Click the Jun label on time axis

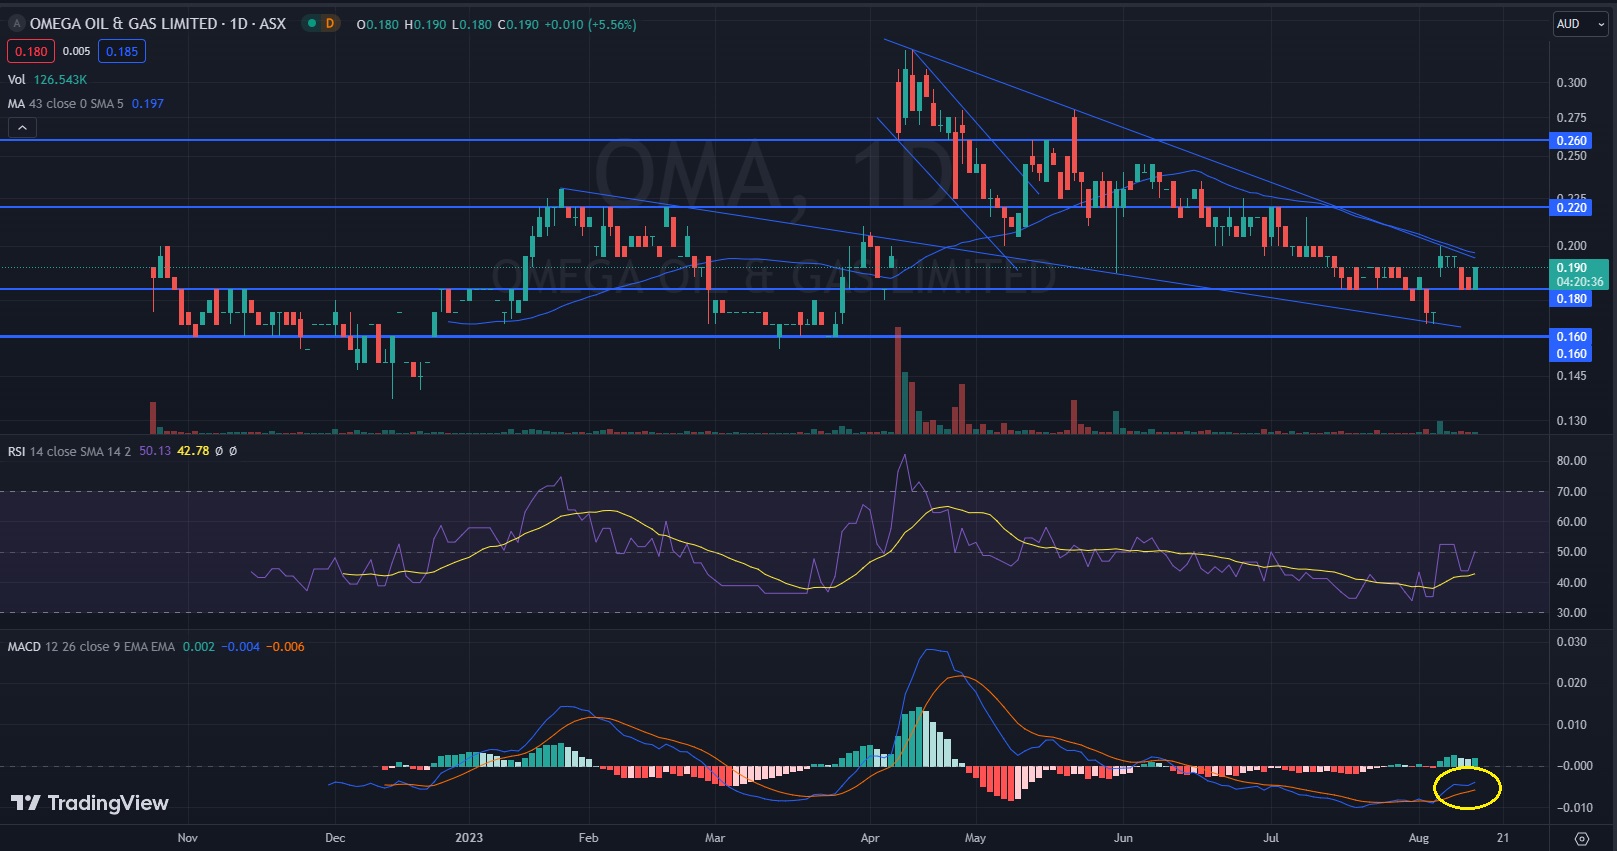[1123, 838]
